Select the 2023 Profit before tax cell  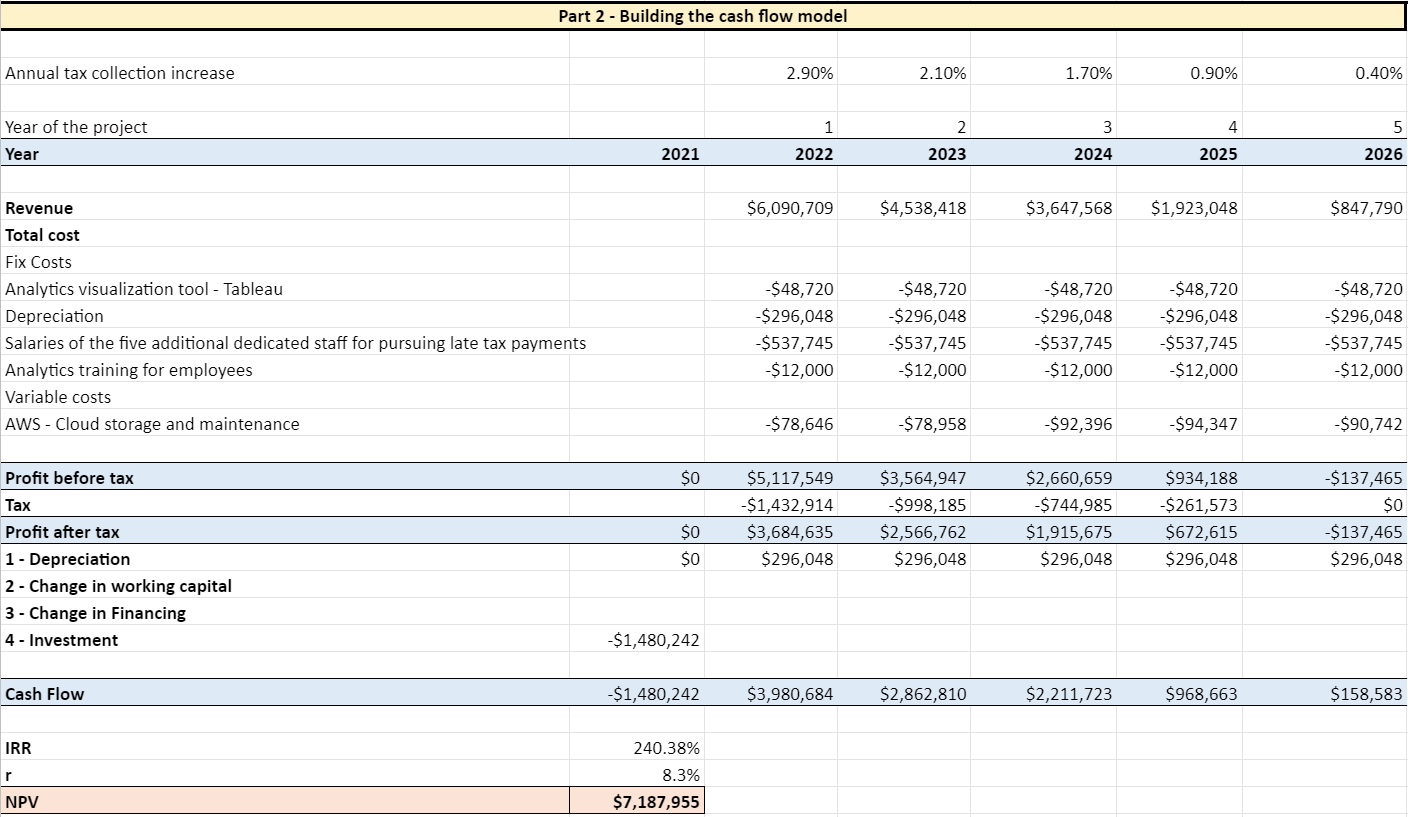click(923, 478)
